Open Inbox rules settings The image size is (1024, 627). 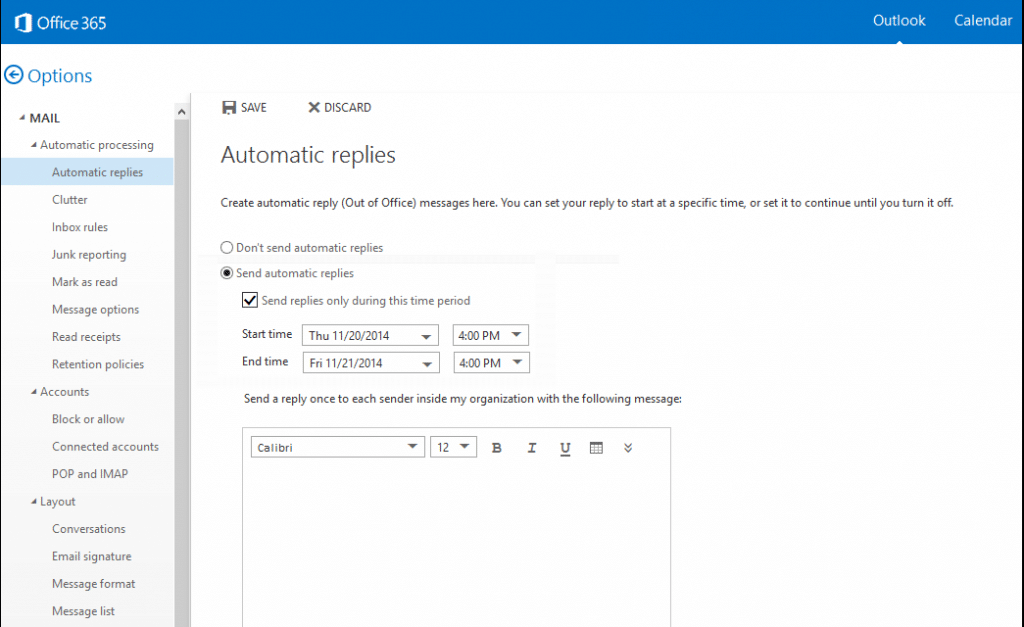coord(80,227)
